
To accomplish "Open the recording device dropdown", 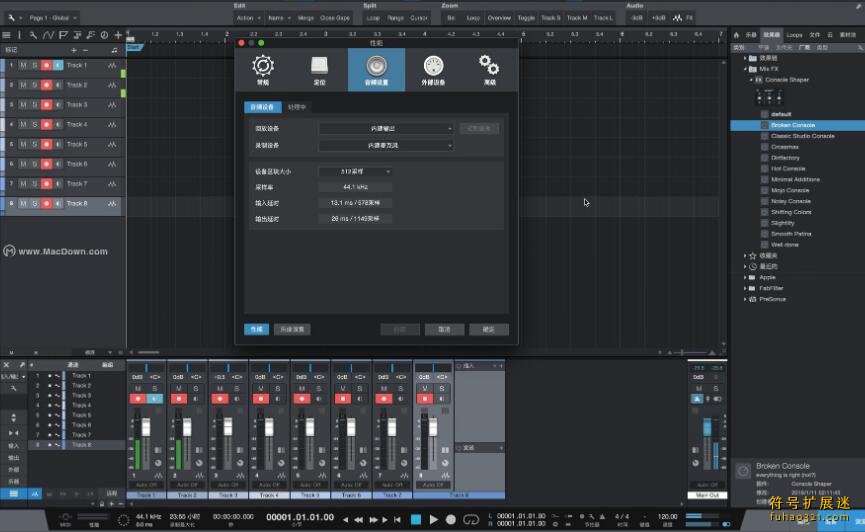I will click(386, 145).
